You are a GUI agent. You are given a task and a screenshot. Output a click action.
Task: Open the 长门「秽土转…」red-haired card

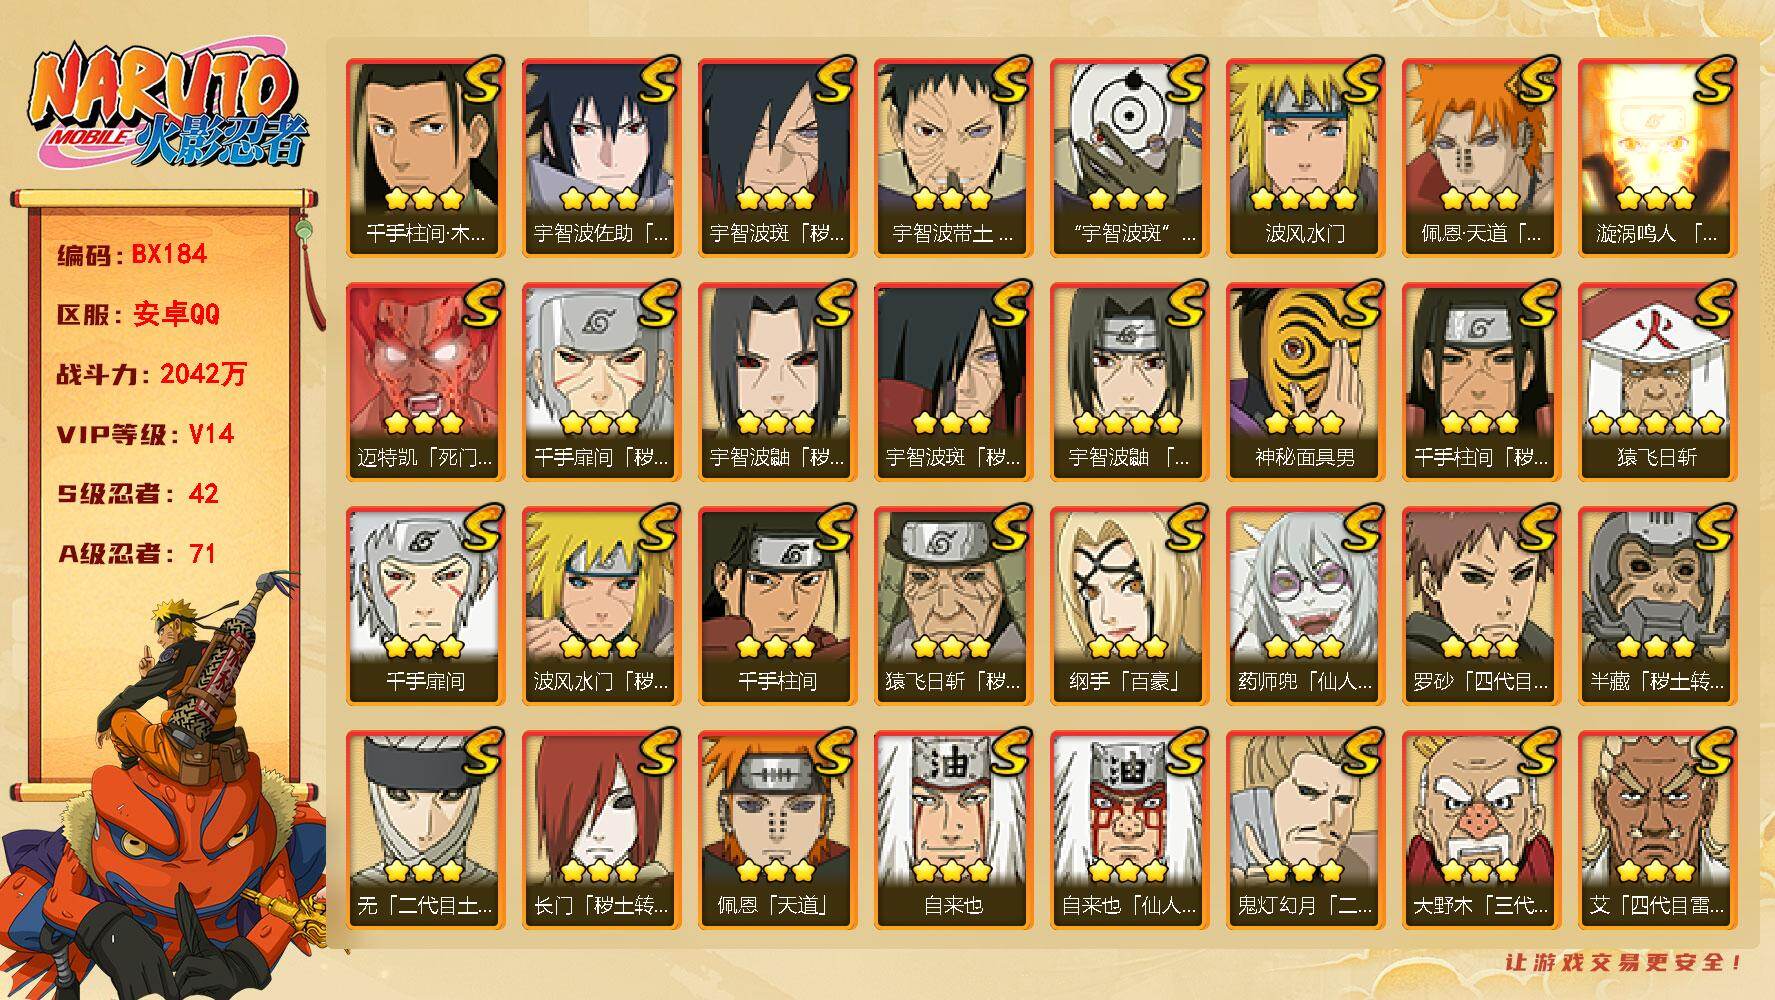tap(601, 829)
